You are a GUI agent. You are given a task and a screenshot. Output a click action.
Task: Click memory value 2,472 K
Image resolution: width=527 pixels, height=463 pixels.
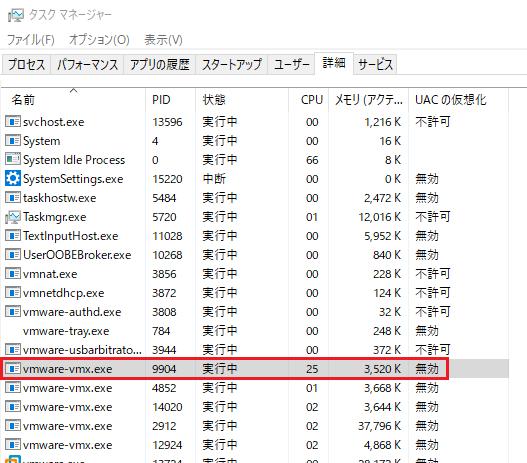382,198
